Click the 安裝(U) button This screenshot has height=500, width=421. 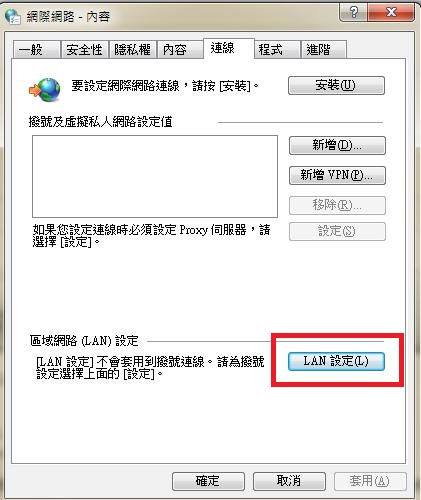[336, 86]
